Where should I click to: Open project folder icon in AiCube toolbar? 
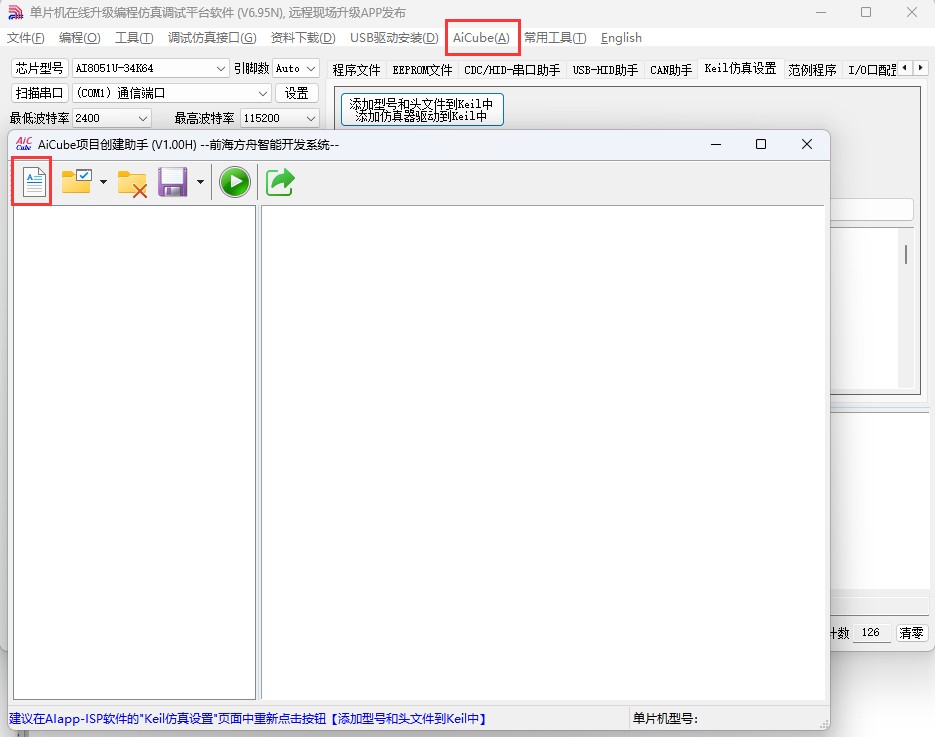(x=76, y=182)
